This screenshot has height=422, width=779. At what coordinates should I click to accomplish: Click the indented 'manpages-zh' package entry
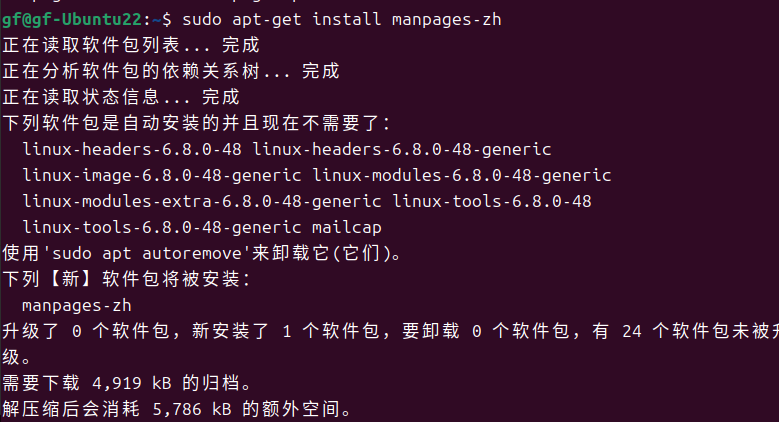[x=77, y=305]
